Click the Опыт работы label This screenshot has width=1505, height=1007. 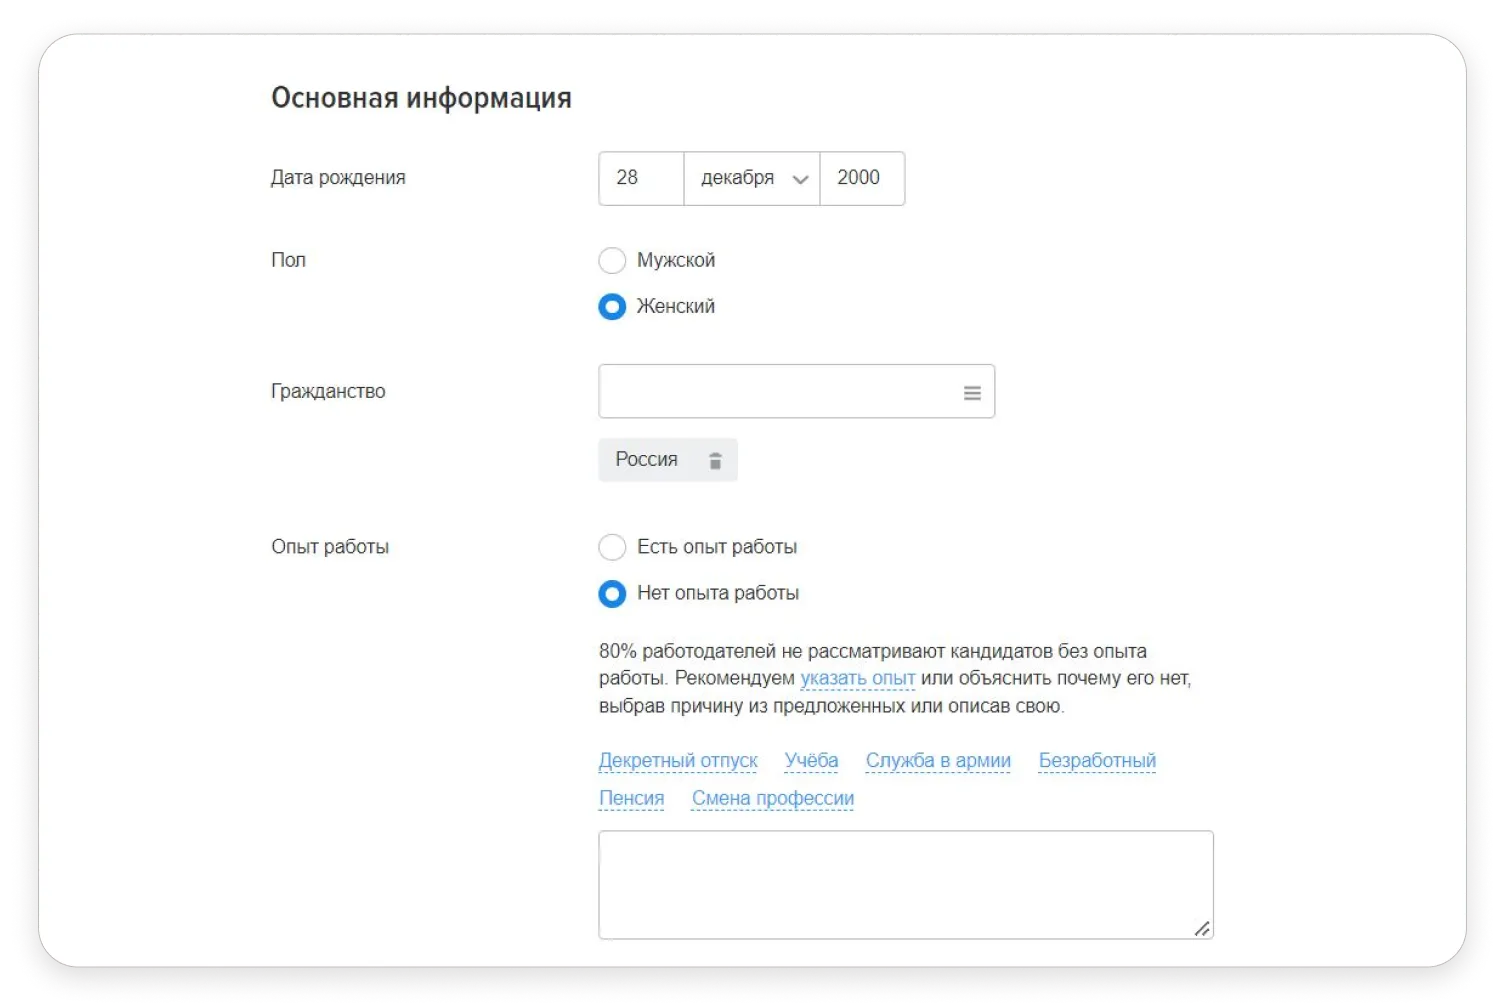point(330,547)
